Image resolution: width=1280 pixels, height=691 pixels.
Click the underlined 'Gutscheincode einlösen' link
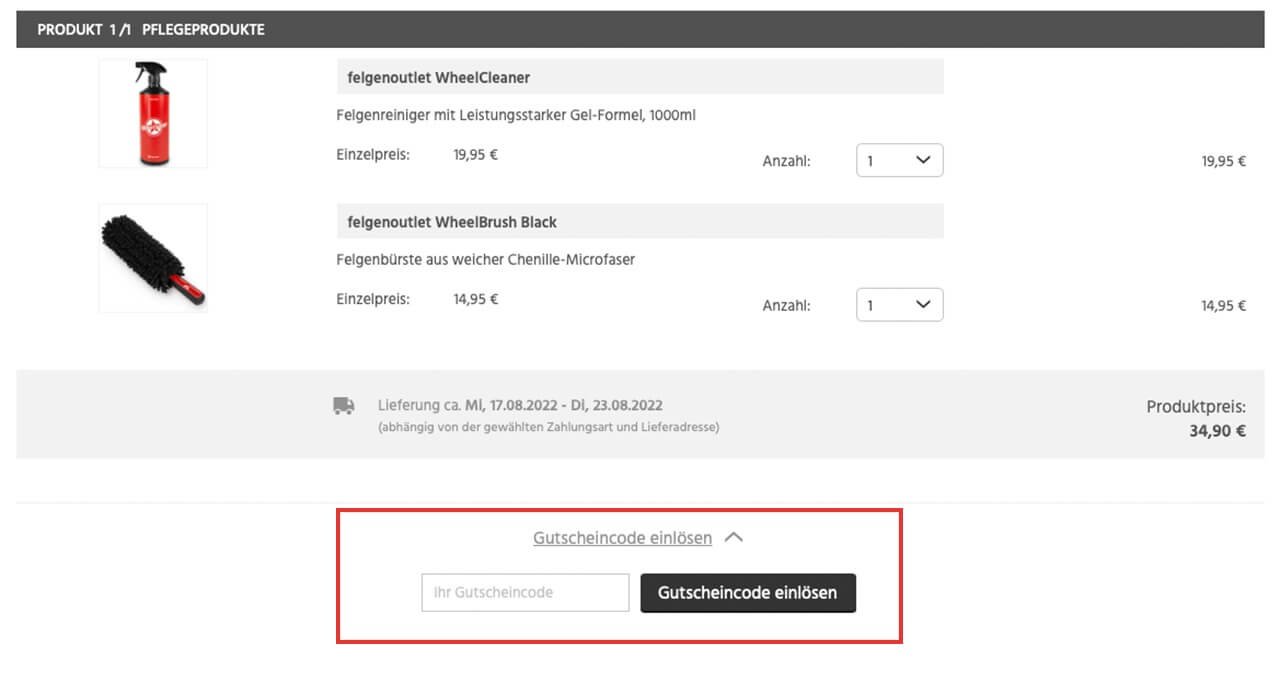(x=622, y=538)
